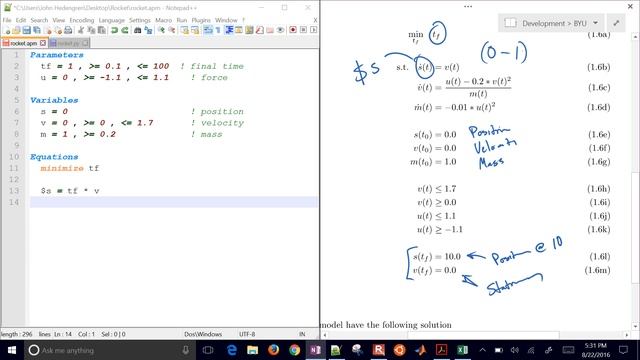
Task: Click the Close All toolbar icon
Action: click(x=58, y=30)
